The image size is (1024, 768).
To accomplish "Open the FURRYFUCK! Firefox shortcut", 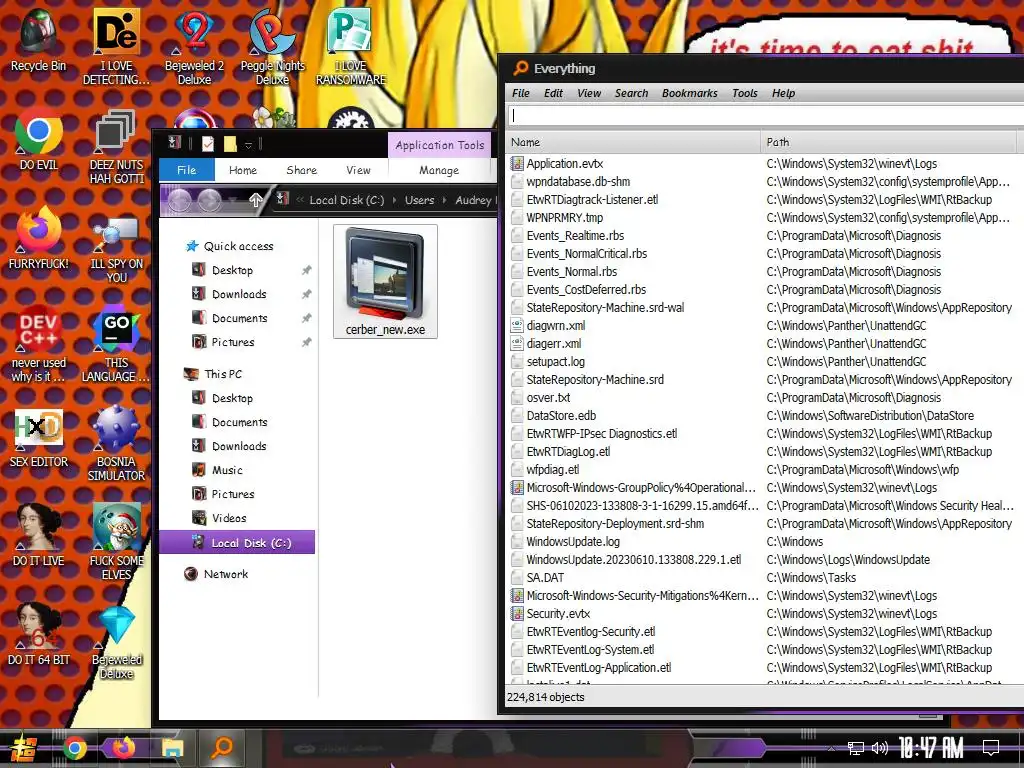I will (38, 238).
